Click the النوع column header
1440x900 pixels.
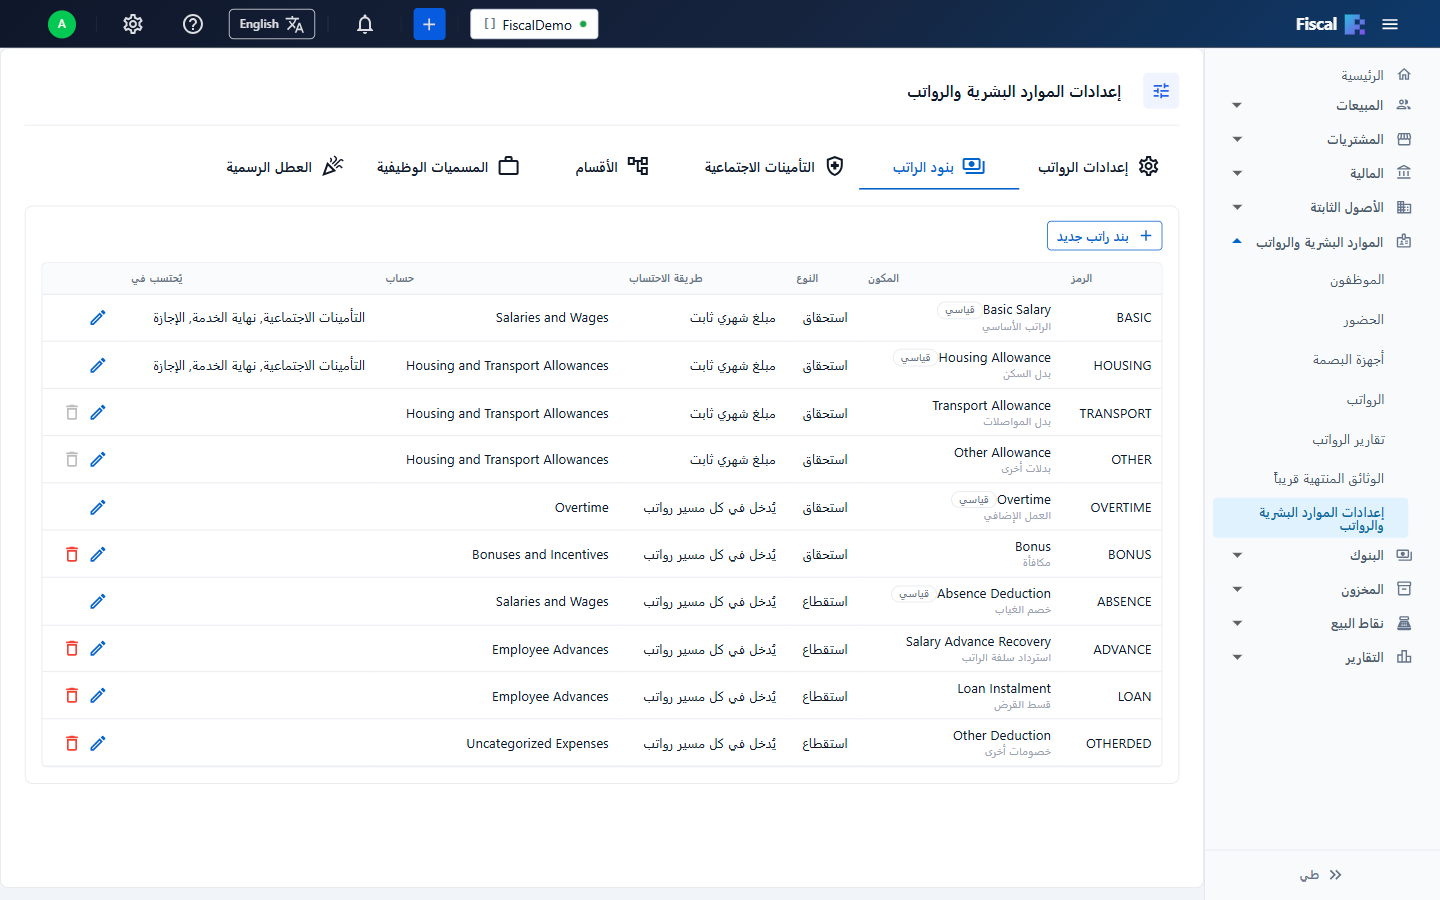(x=807, y=279)
